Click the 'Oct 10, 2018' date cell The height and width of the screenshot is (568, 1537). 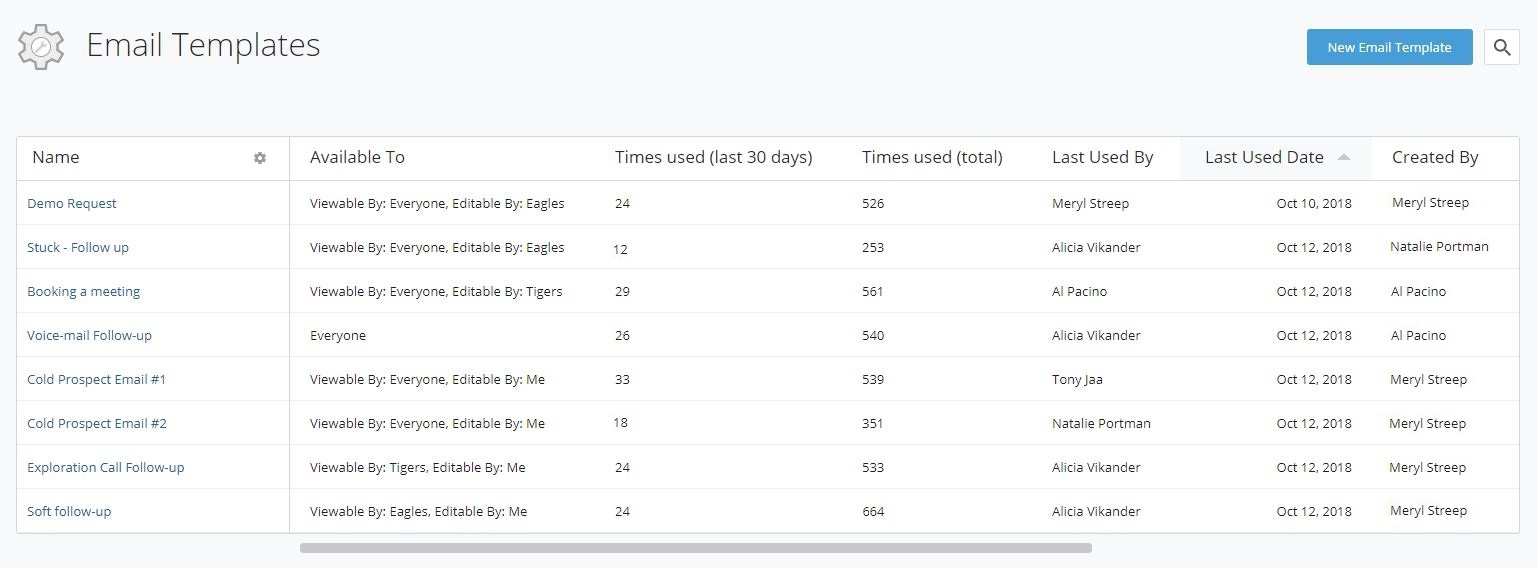(1314, 203)
